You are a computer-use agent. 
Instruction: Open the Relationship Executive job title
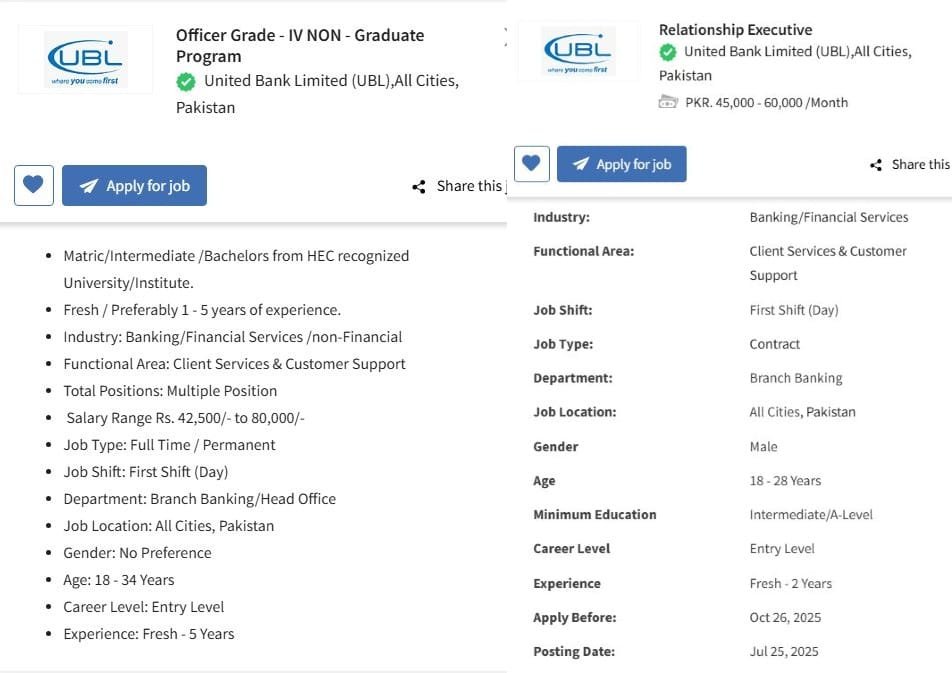(735, 30)
